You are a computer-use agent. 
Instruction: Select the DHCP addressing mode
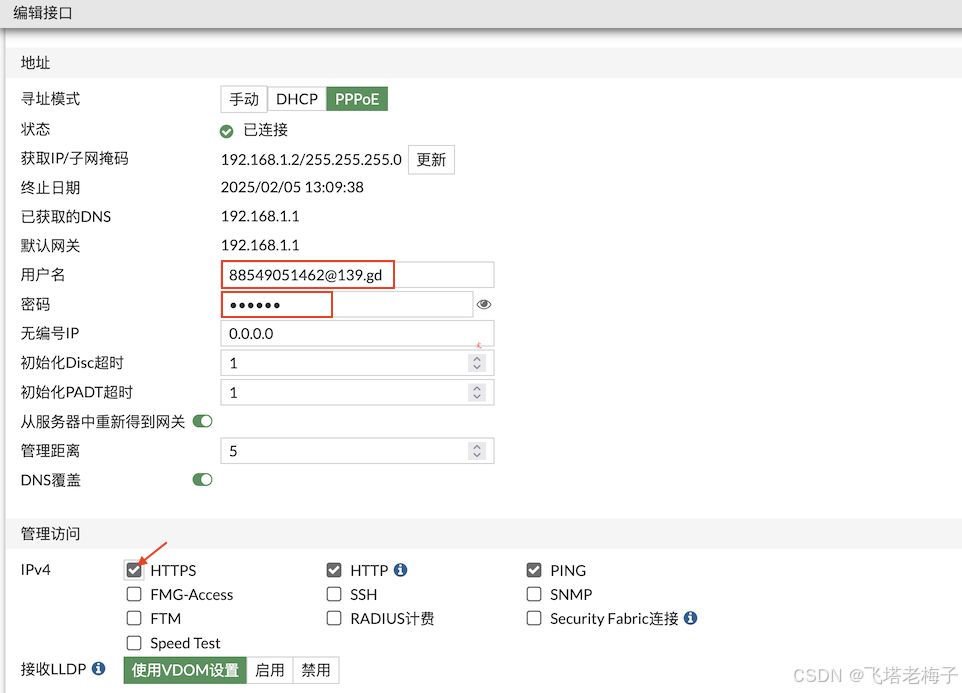pos(297,99)
